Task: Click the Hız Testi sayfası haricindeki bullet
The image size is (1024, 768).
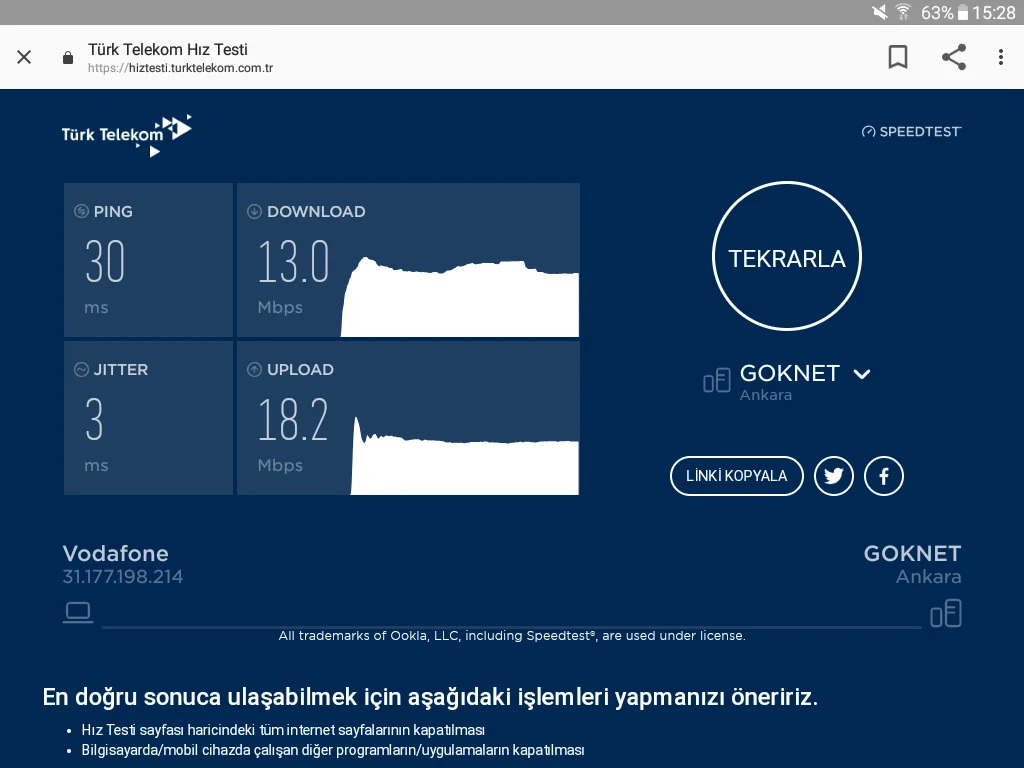Action: click(283, 730)
